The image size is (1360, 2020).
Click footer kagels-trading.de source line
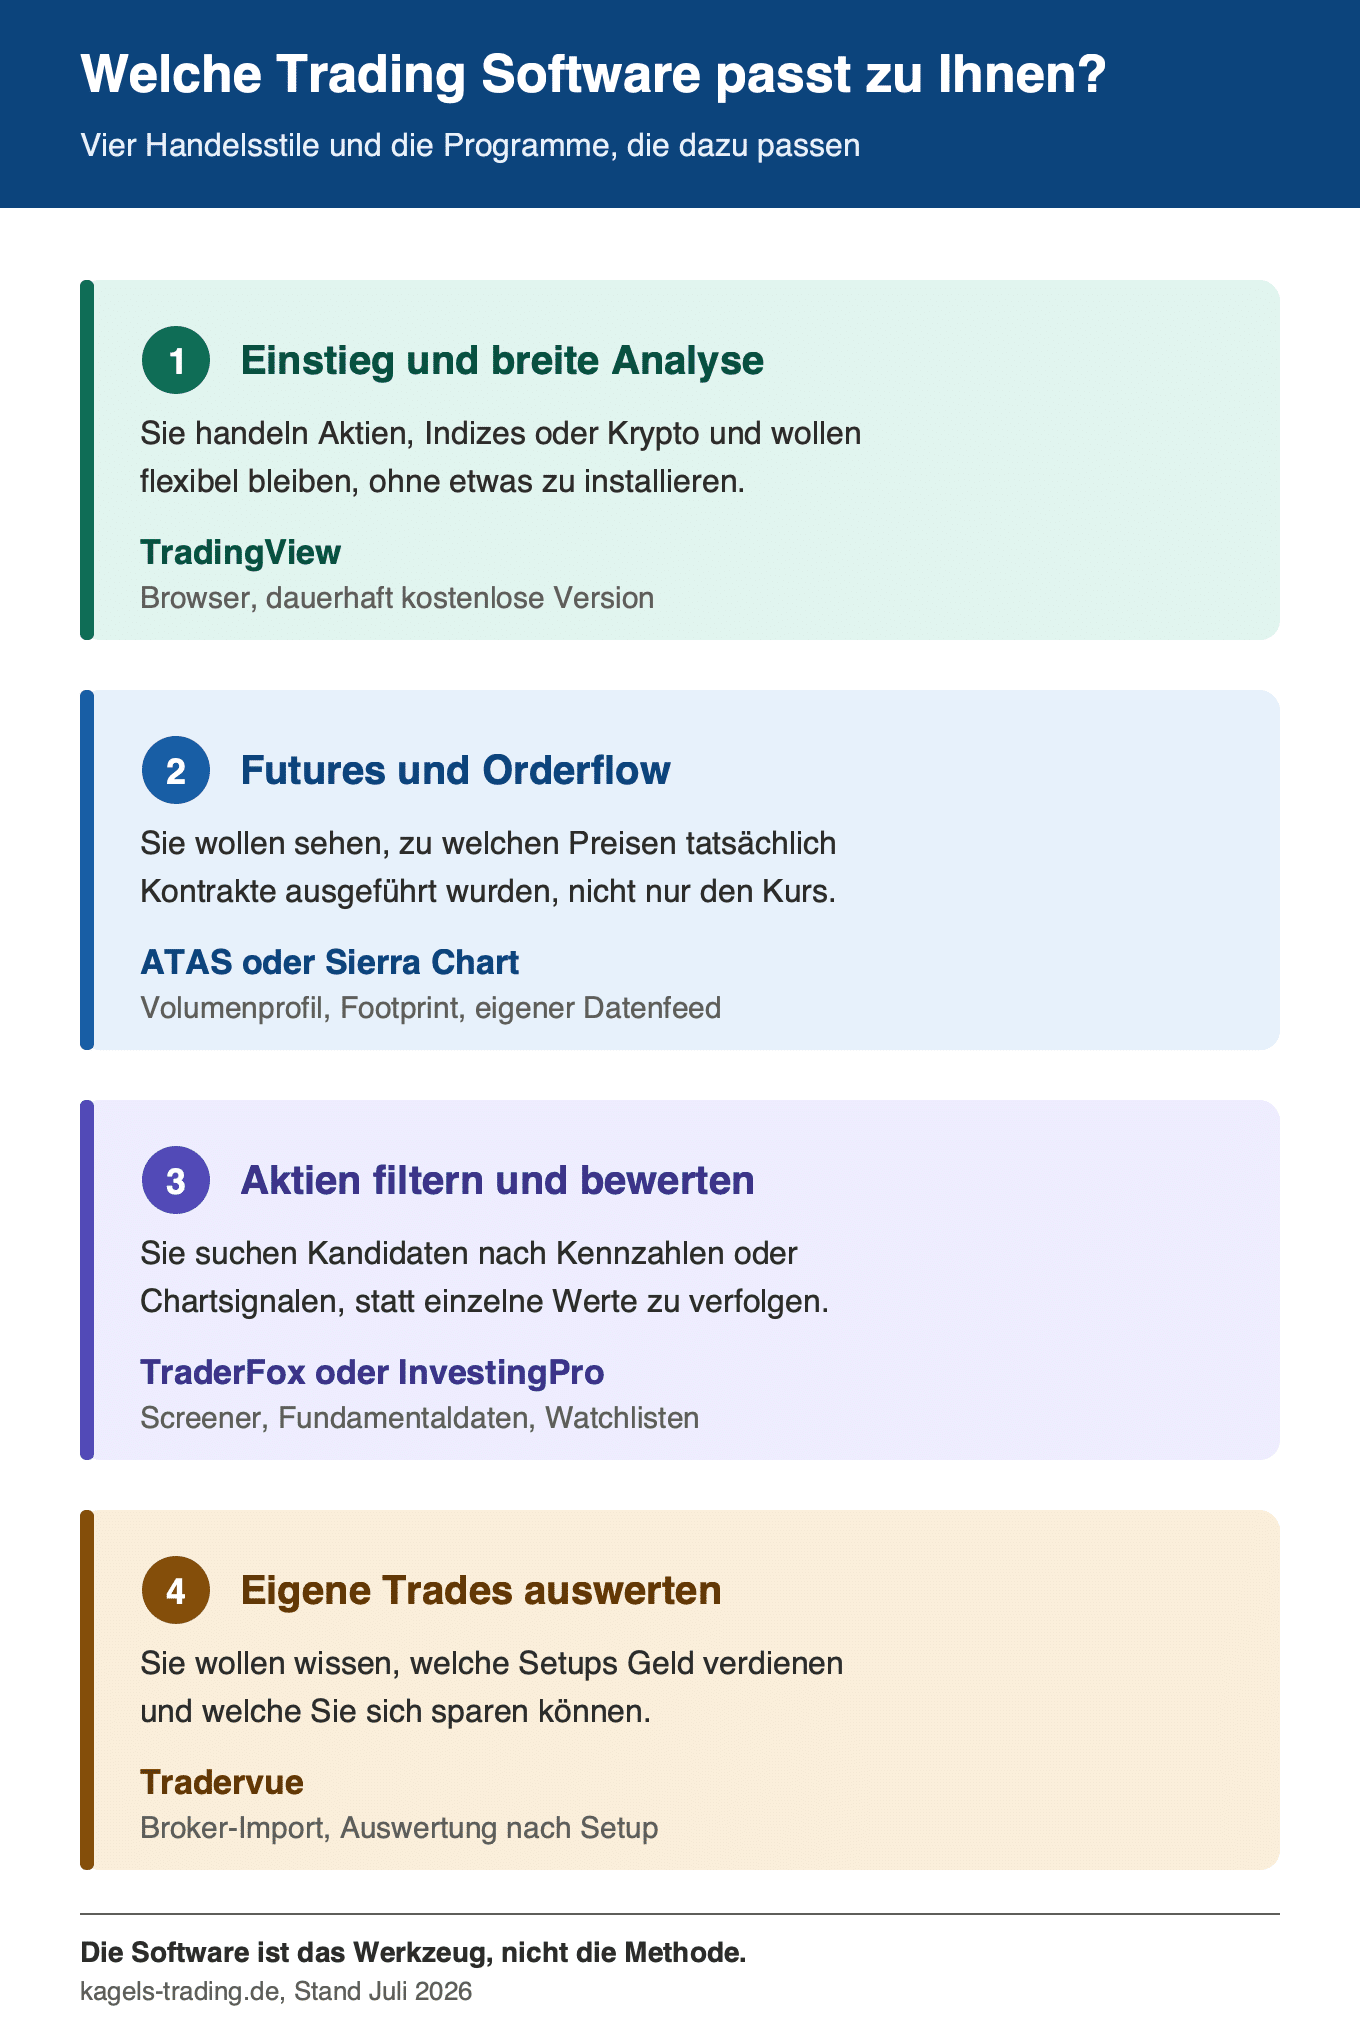(276, 1991)
